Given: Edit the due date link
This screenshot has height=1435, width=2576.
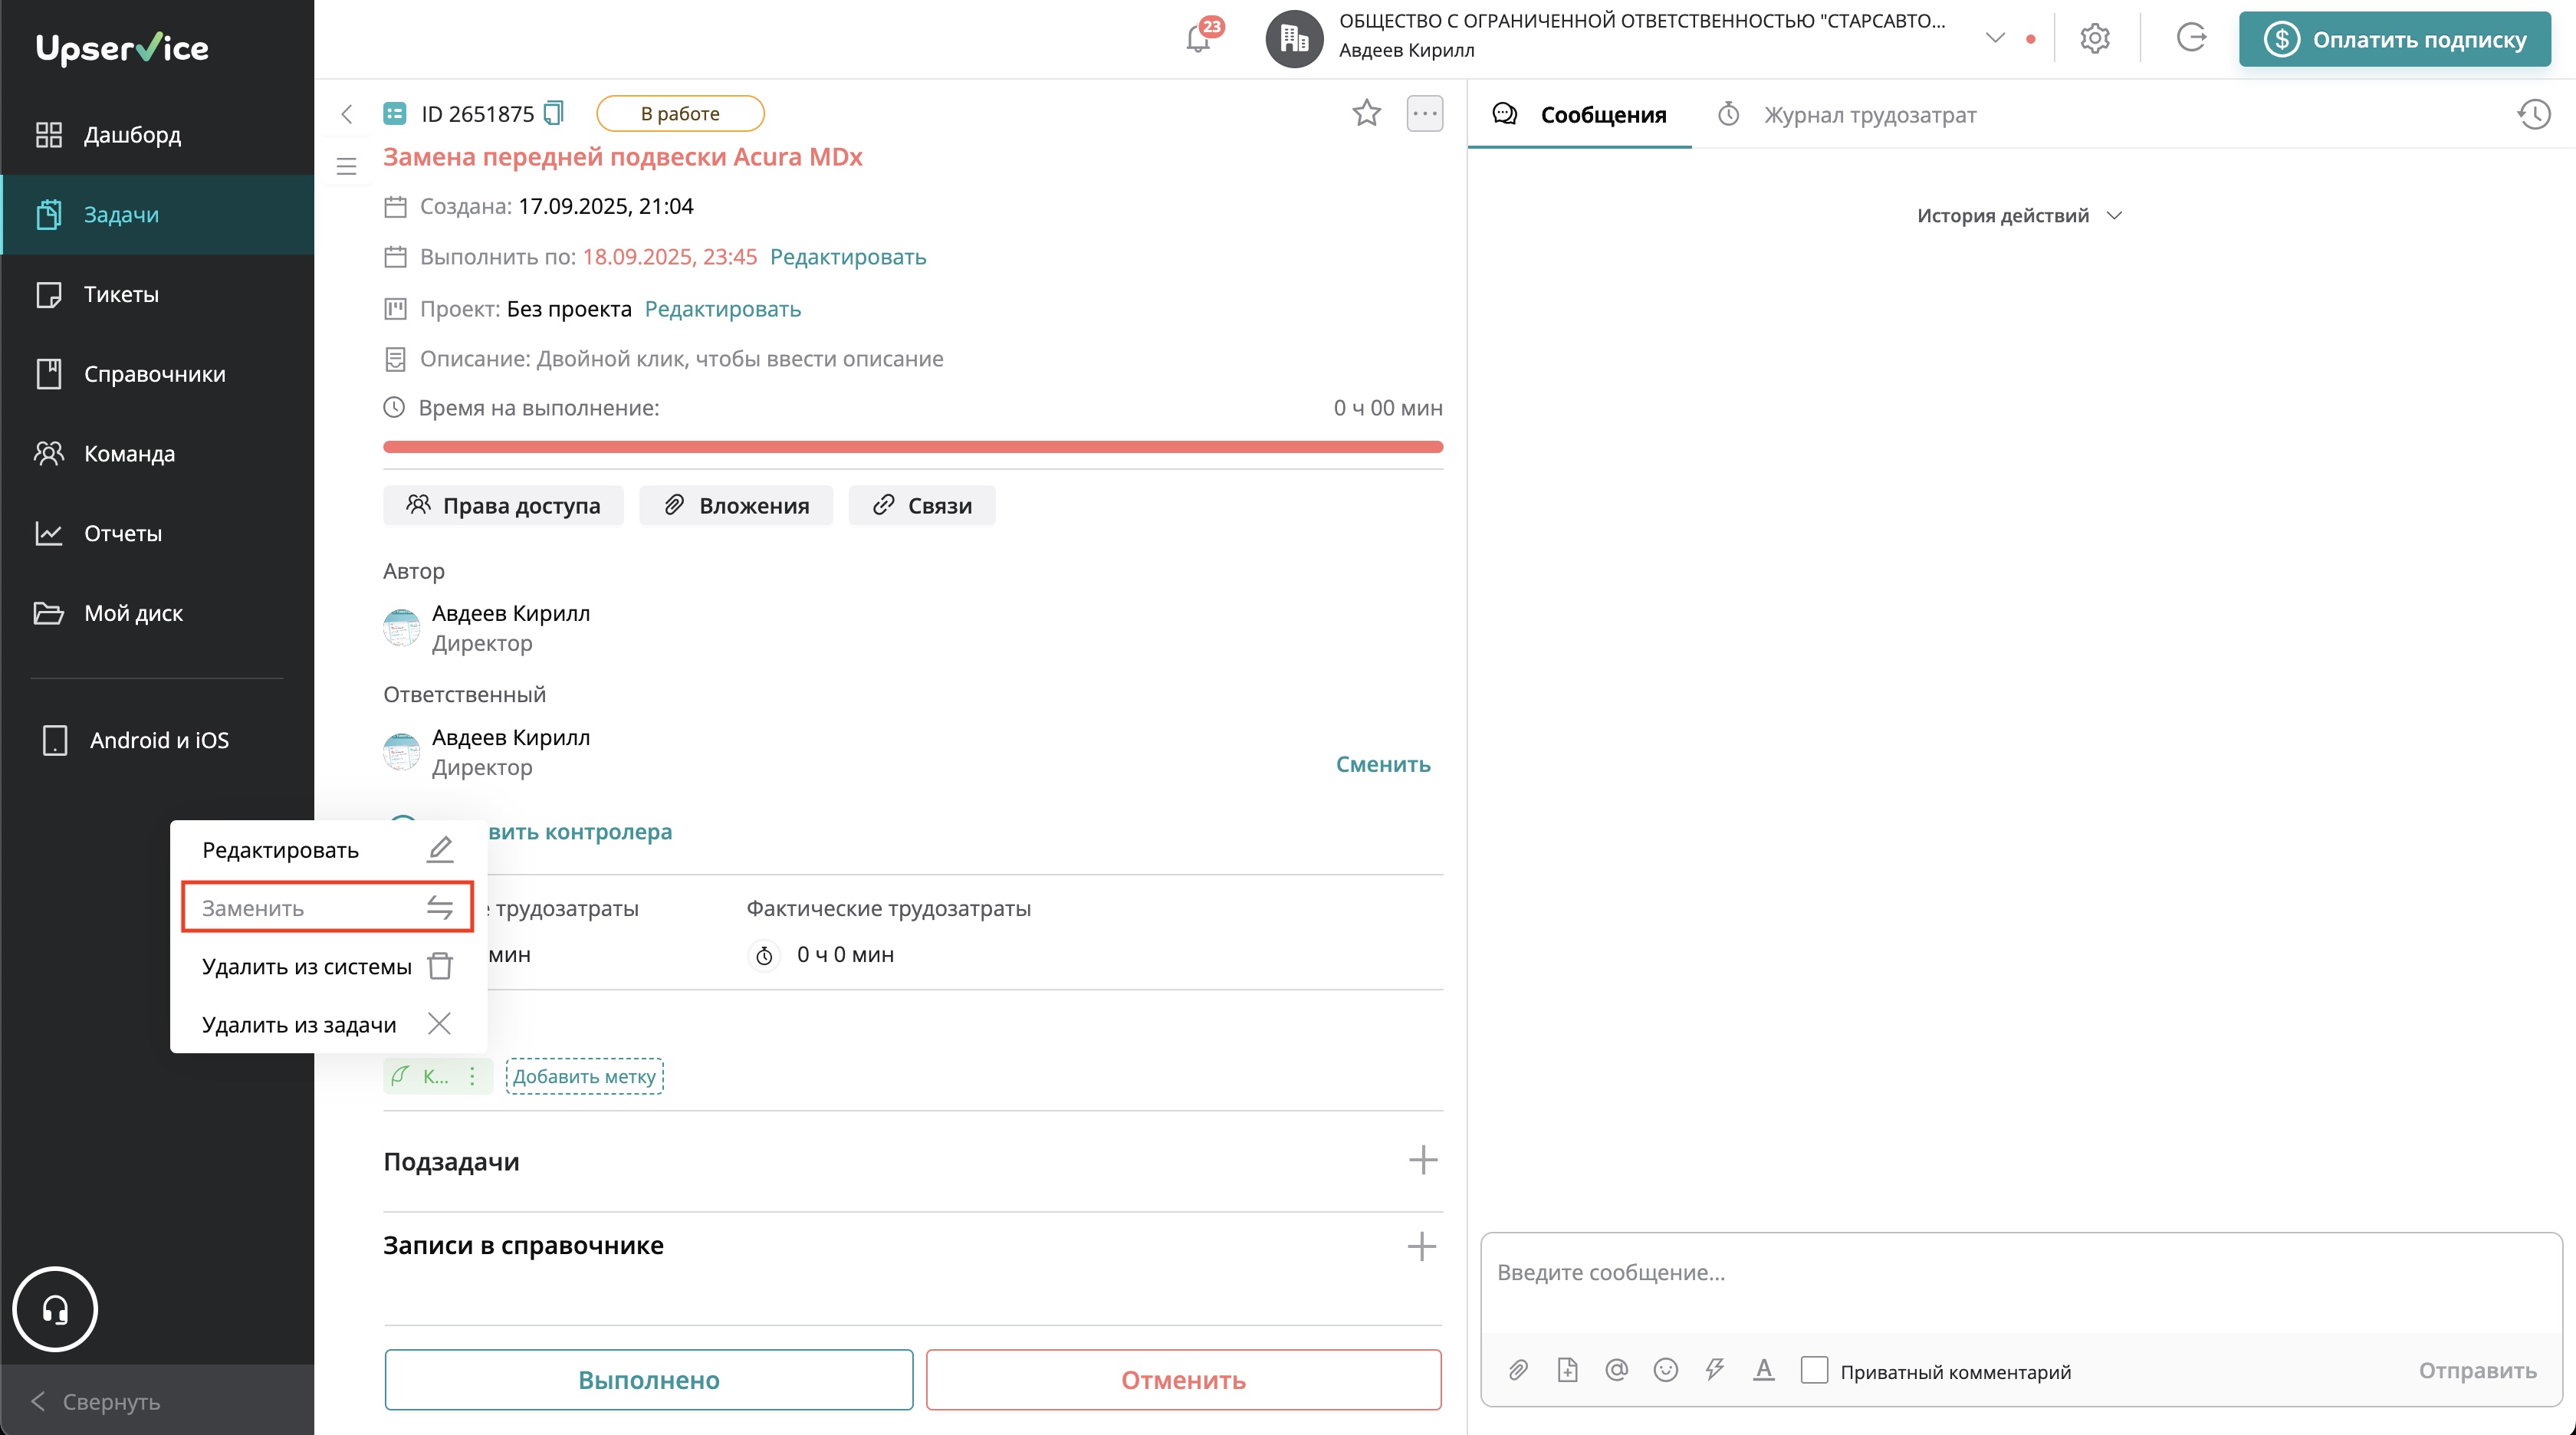Looking at the screenshot, I should pos(848,257).
